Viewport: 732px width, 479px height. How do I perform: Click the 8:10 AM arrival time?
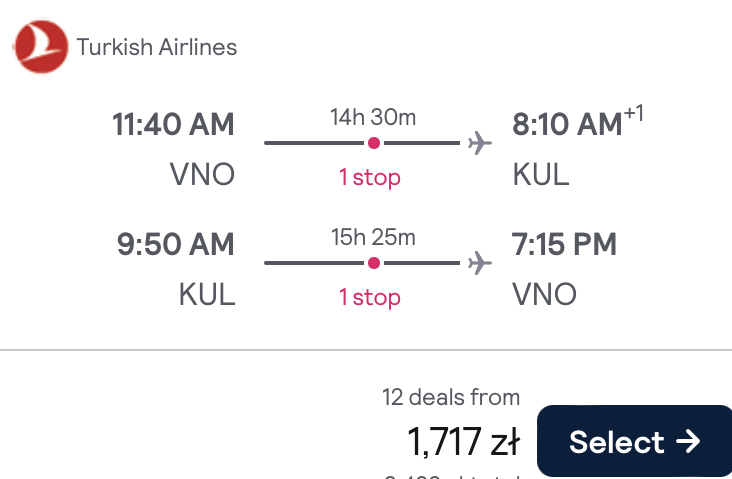[x=577, y=122]
